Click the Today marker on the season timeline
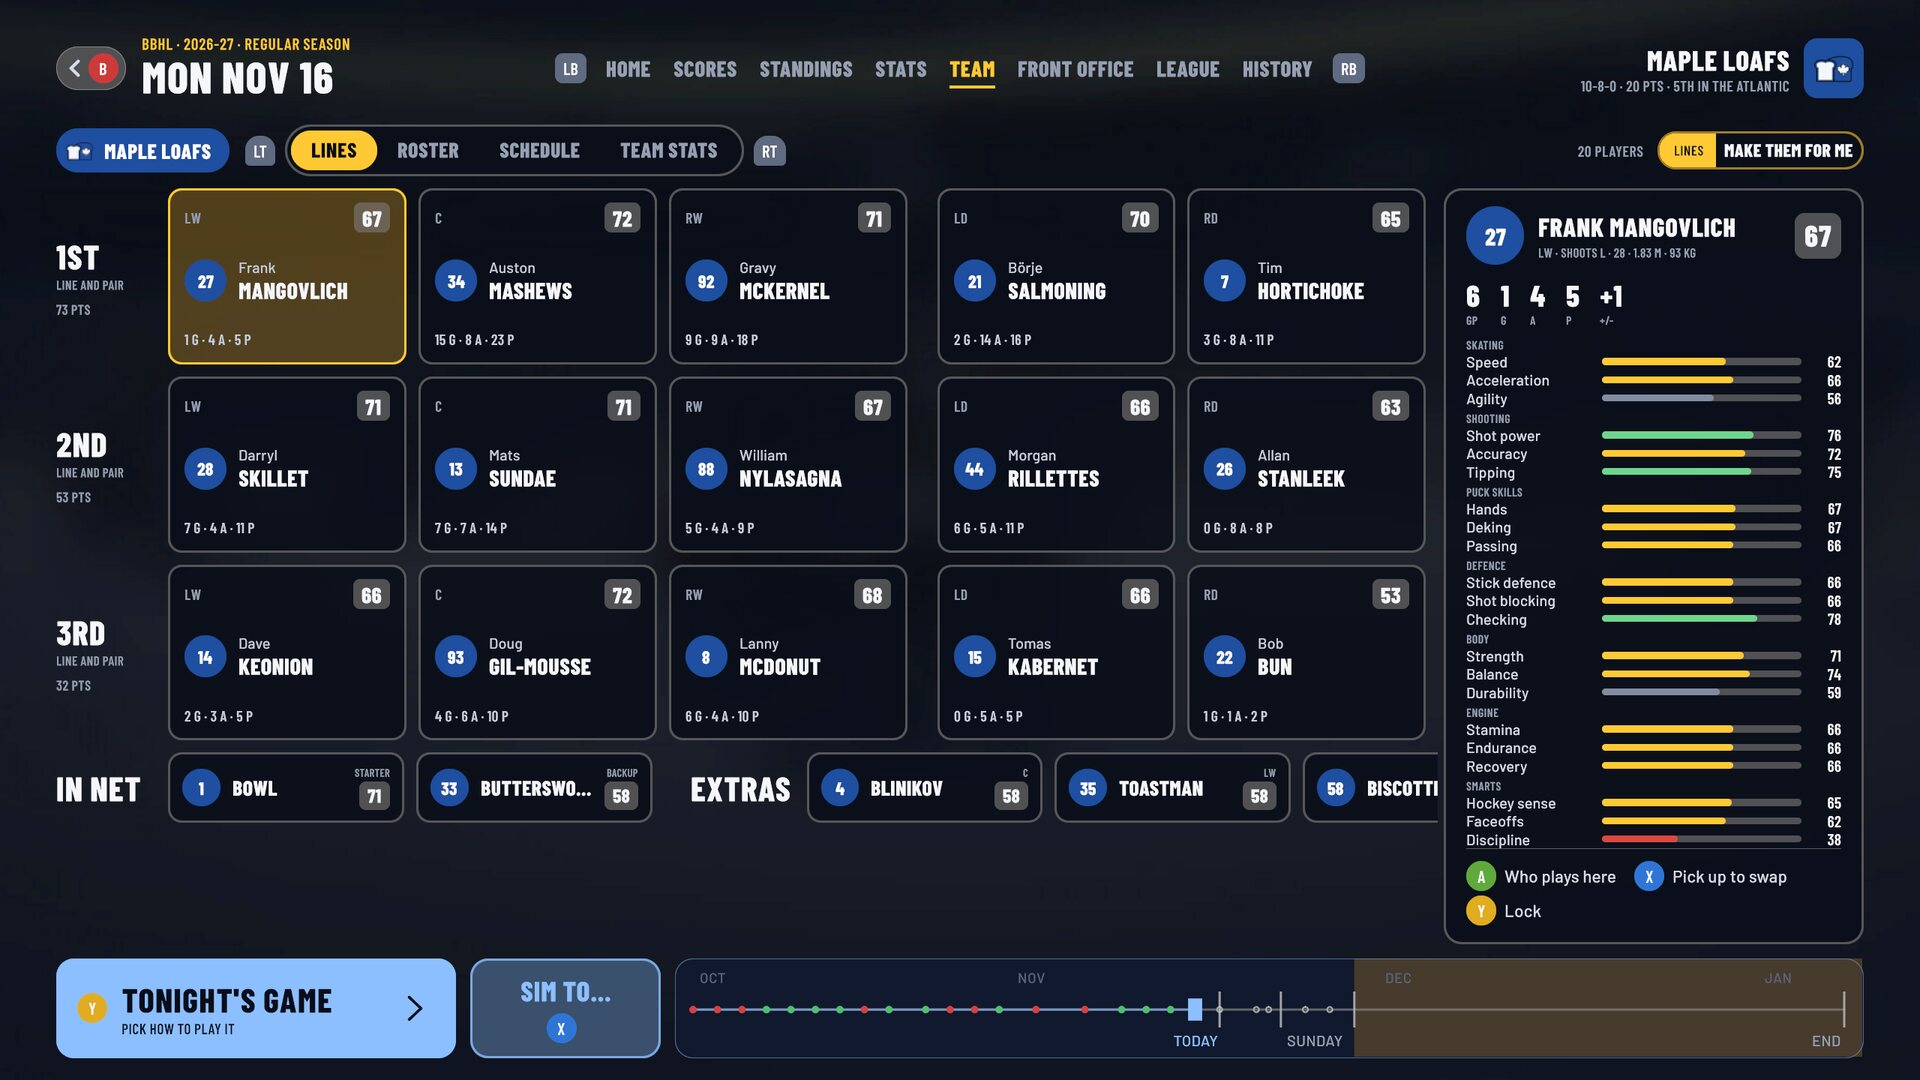Image resolution: width=1920 pixels, height=1080 pixels. click(x=1195, y=1010)
